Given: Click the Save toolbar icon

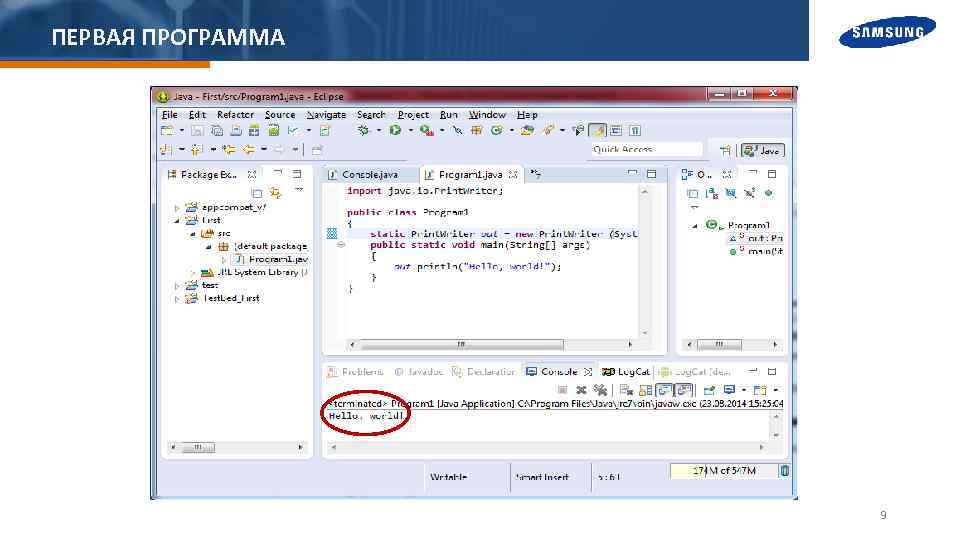Looking at the screenshot, I should pos(197,130).
